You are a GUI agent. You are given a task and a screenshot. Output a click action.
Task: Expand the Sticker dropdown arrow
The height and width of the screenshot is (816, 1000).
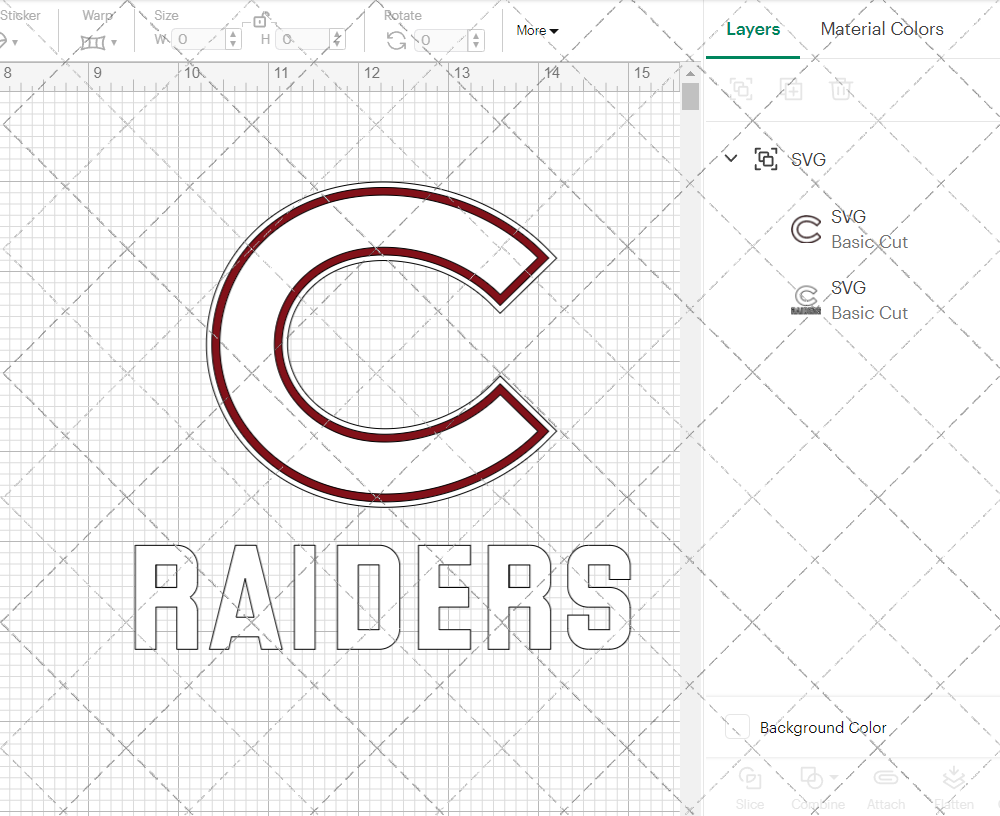tap(15, 43)
